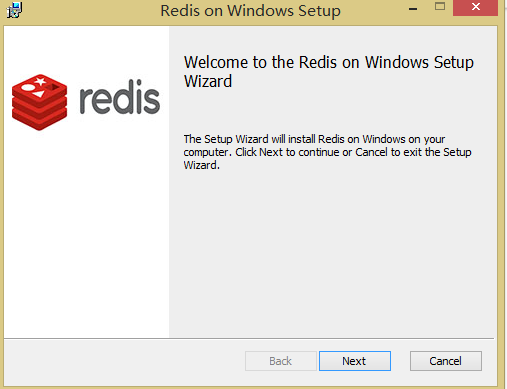
Task: Click the dark square on Redis cube
Action: point(53,87)
